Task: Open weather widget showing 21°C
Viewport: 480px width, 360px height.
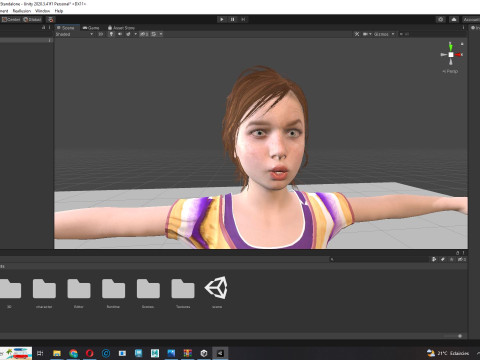Action: click(448, 353)
